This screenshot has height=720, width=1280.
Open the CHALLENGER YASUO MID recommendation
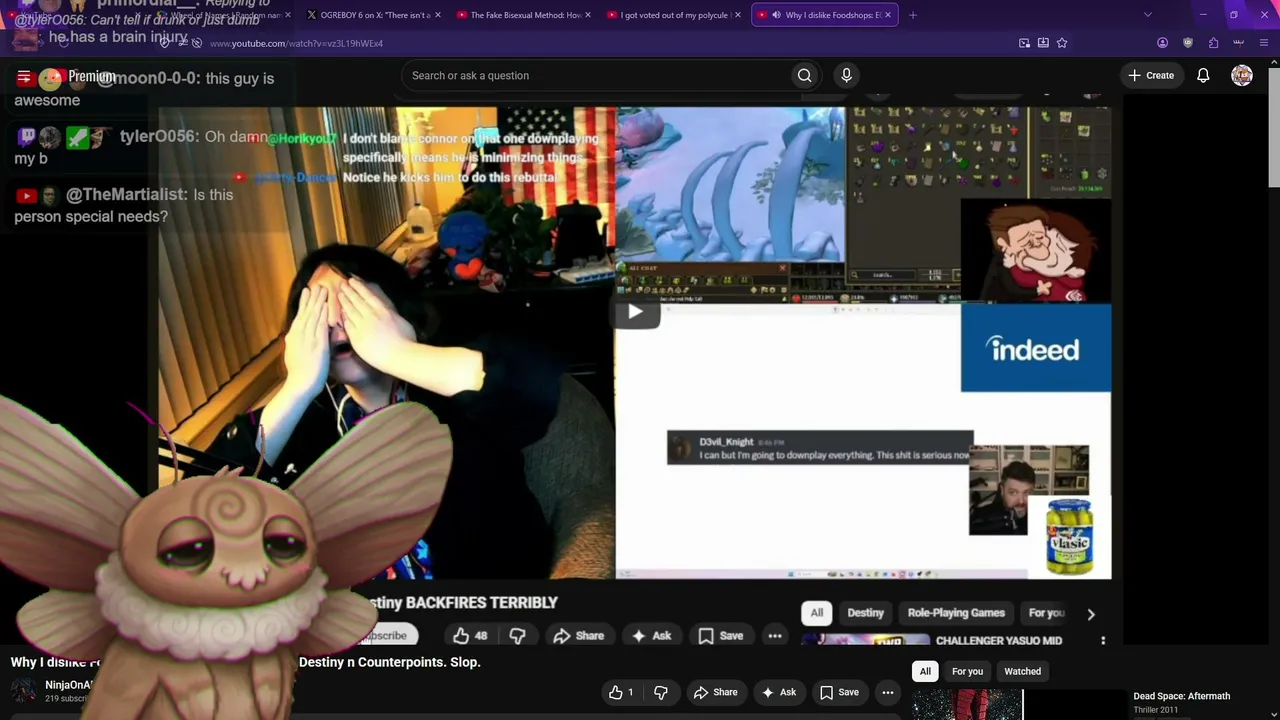[x=999, y=640]
